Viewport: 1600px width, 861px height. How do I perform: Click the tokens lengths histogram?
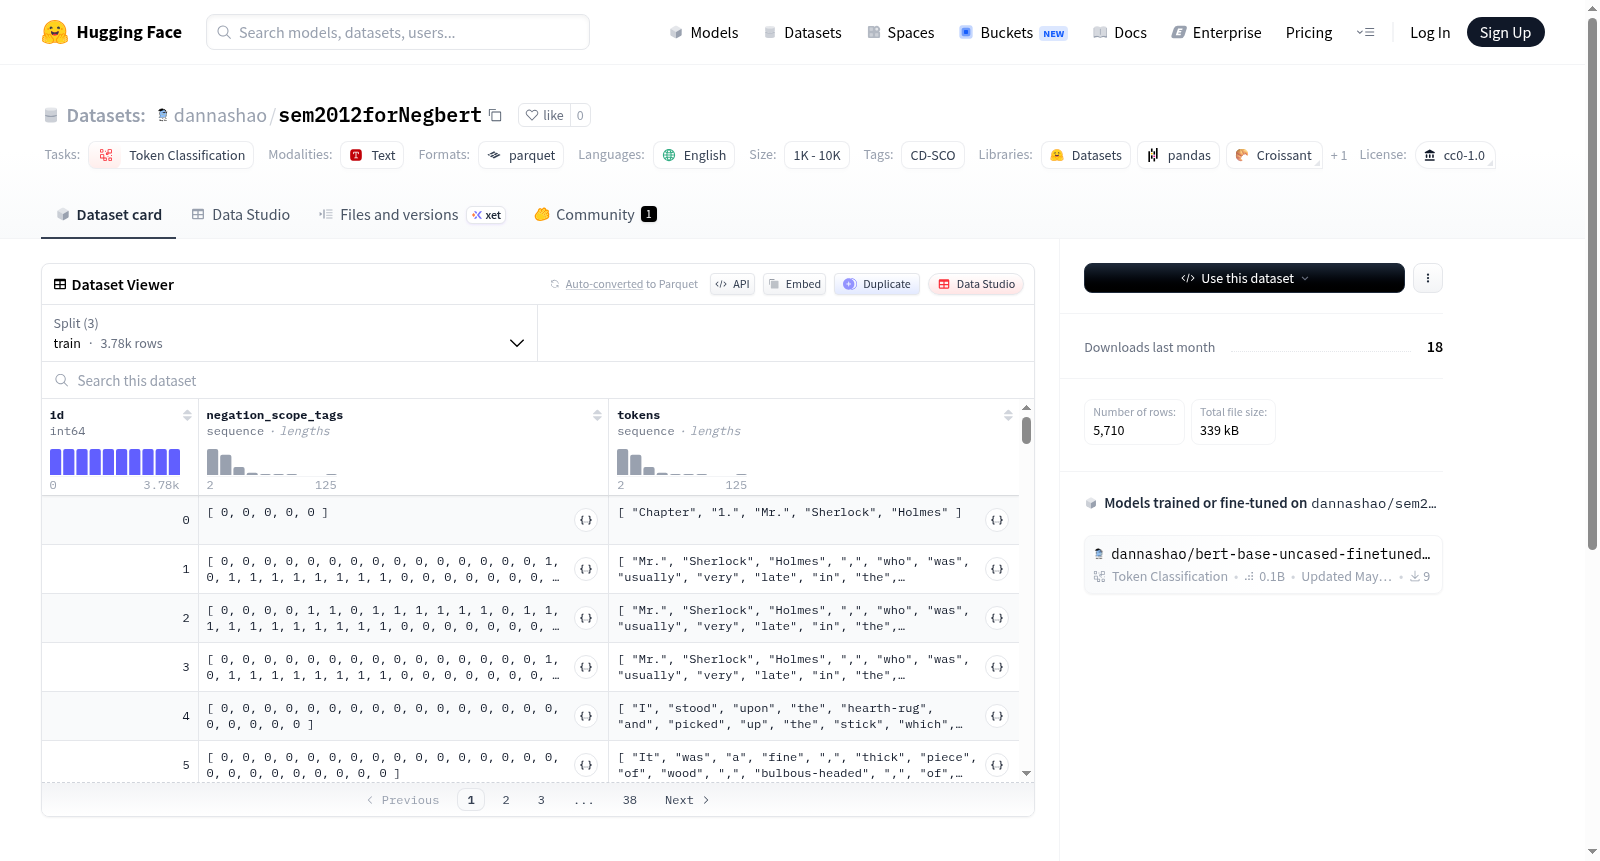tap(682, 461)
